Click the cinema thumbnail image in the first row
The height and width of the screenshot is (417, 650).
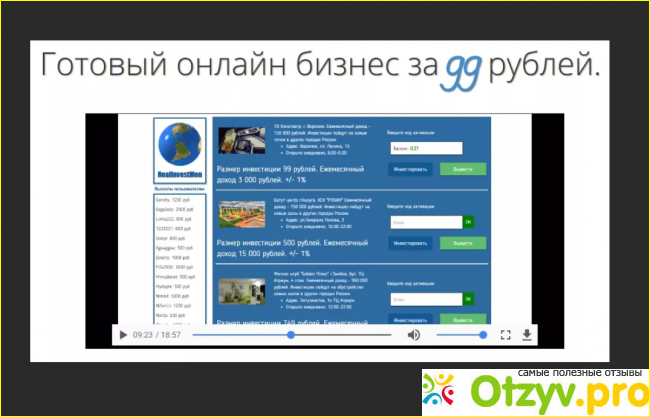click(x=242, y=138)
